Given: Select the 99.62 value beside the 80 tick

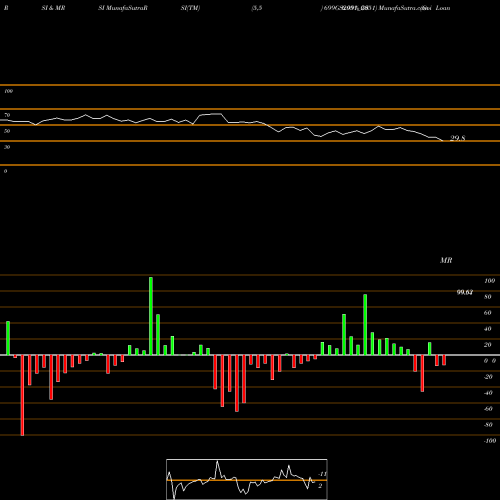Looking at the screenshot, I should tap(465, 292).
